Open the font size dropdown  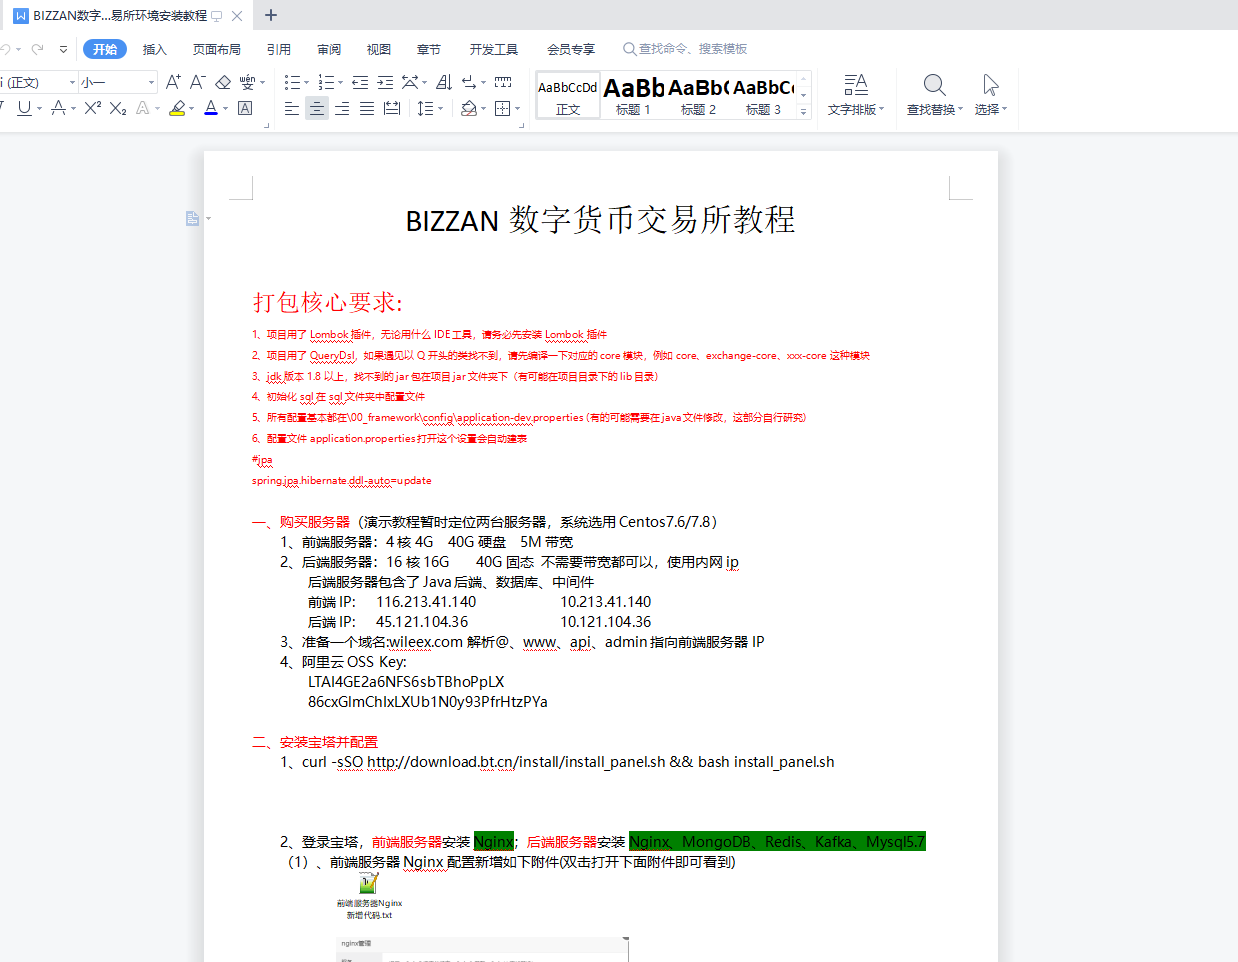(152, 82)
